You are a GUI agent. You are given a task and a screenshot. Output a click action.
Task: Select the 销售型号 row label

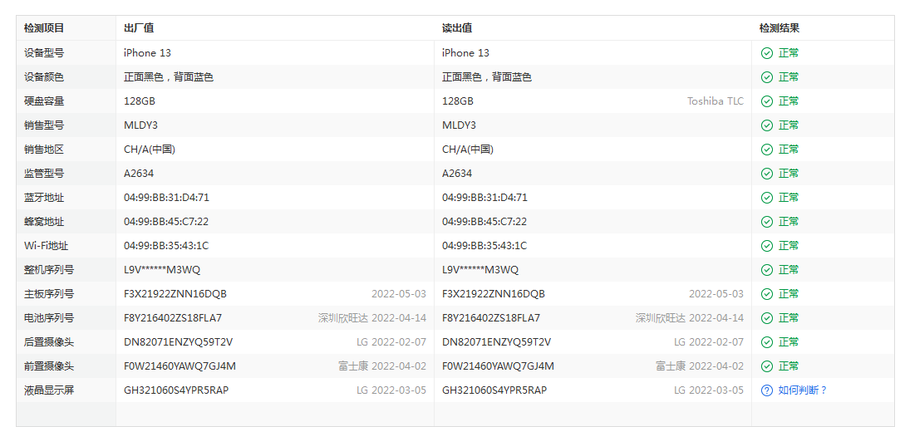[44, 125]
